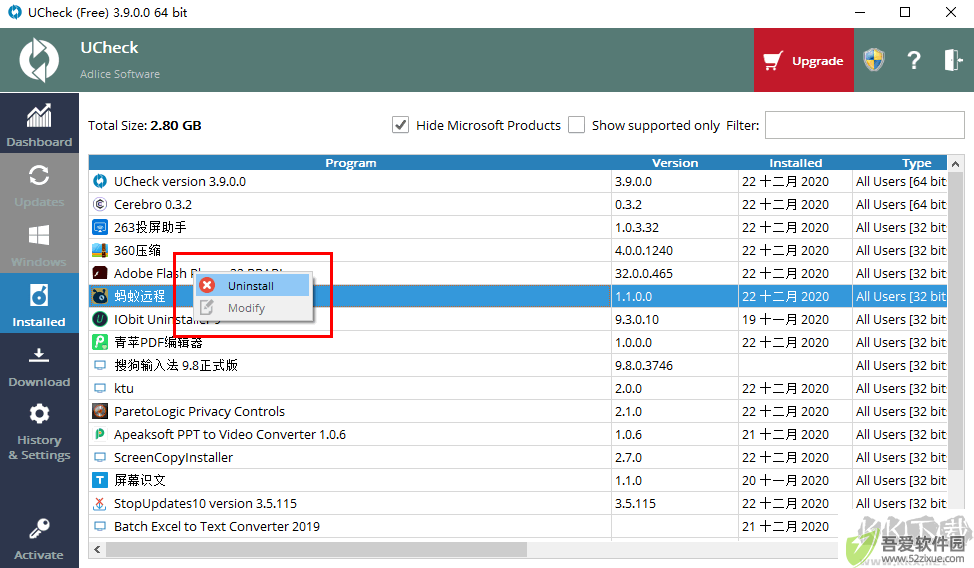This screenshot has height=568, width=974.
Task: Open the Download sidebar section
Action: pos(39,365)
